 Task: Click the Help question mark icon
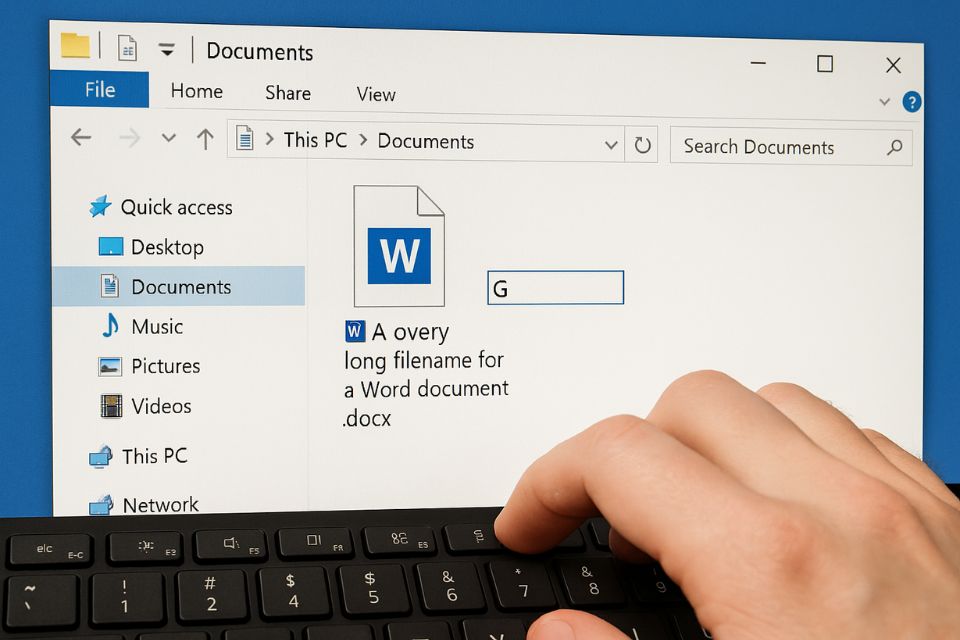(x=911, y=101)
